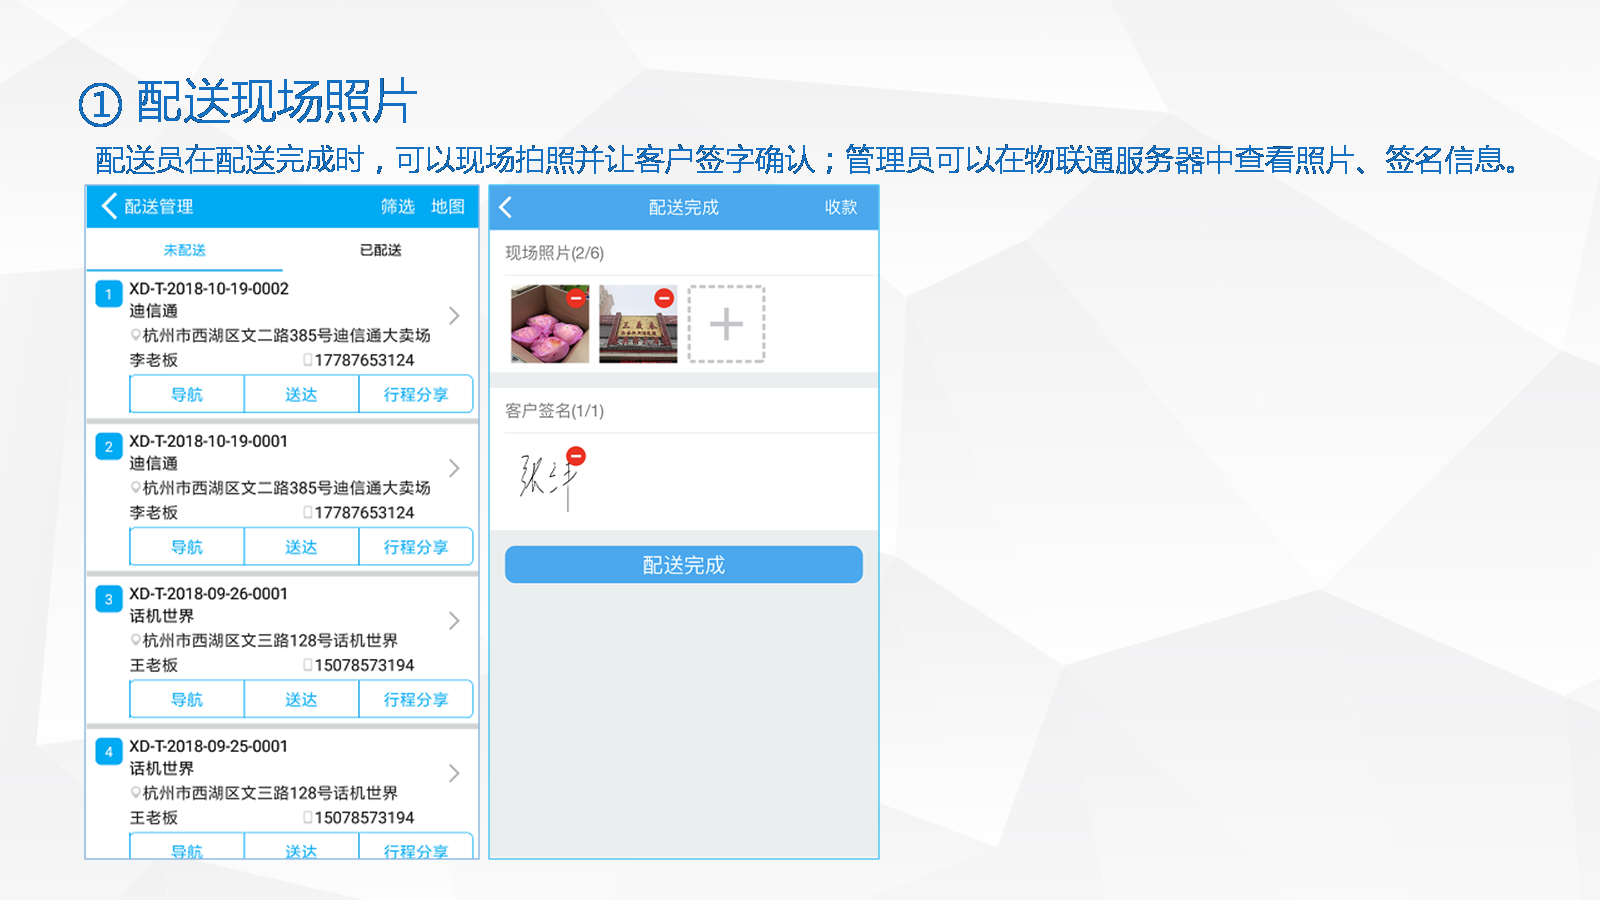Remove the storefront photo via red minus

point(664,298)
